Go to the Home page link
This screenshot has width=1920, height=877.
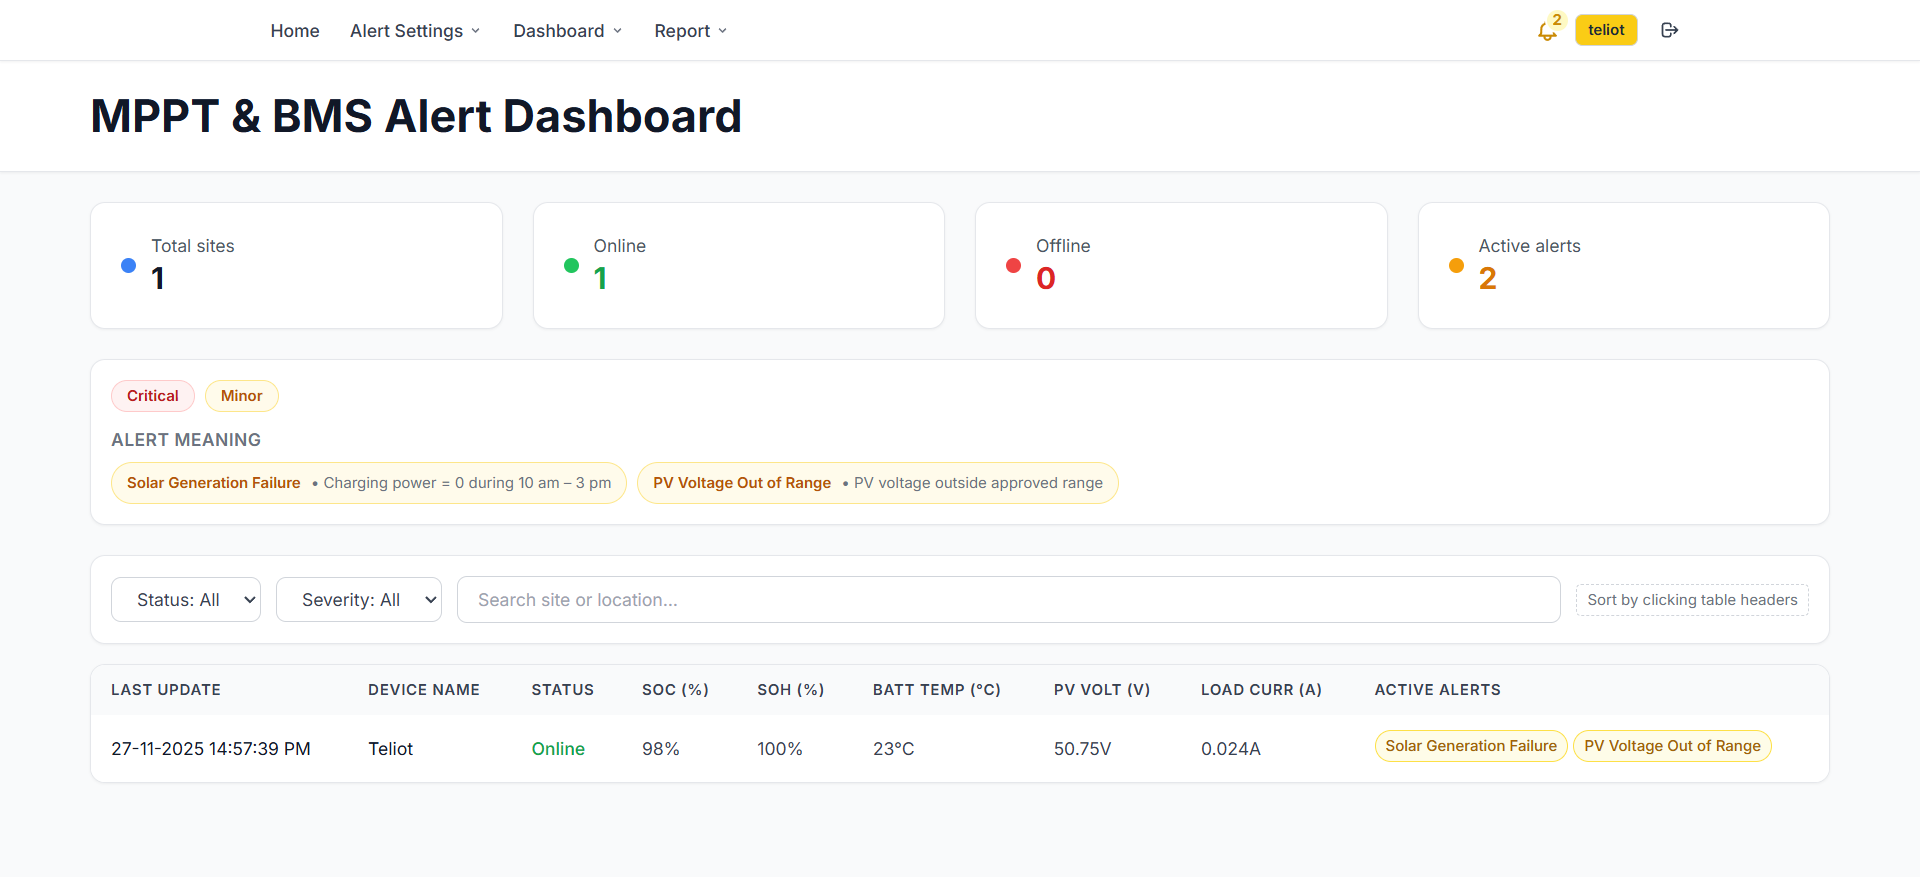pyautogui.click(x=295, y=31)
